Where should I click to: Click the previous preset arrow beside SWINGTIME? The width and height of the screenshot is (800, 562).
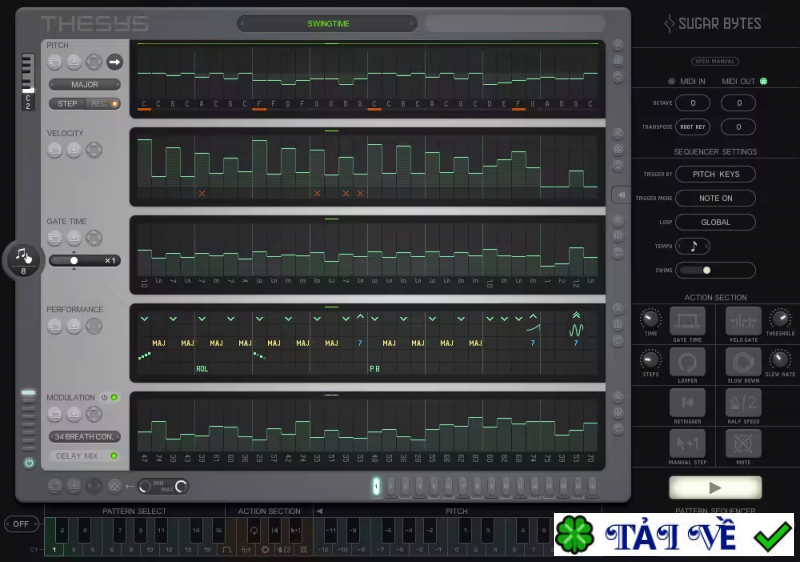click(x=243, y=23)
